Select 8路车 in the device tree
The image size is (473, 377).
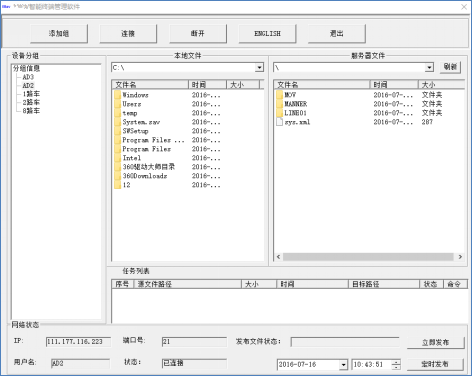[x=31, y=111]
